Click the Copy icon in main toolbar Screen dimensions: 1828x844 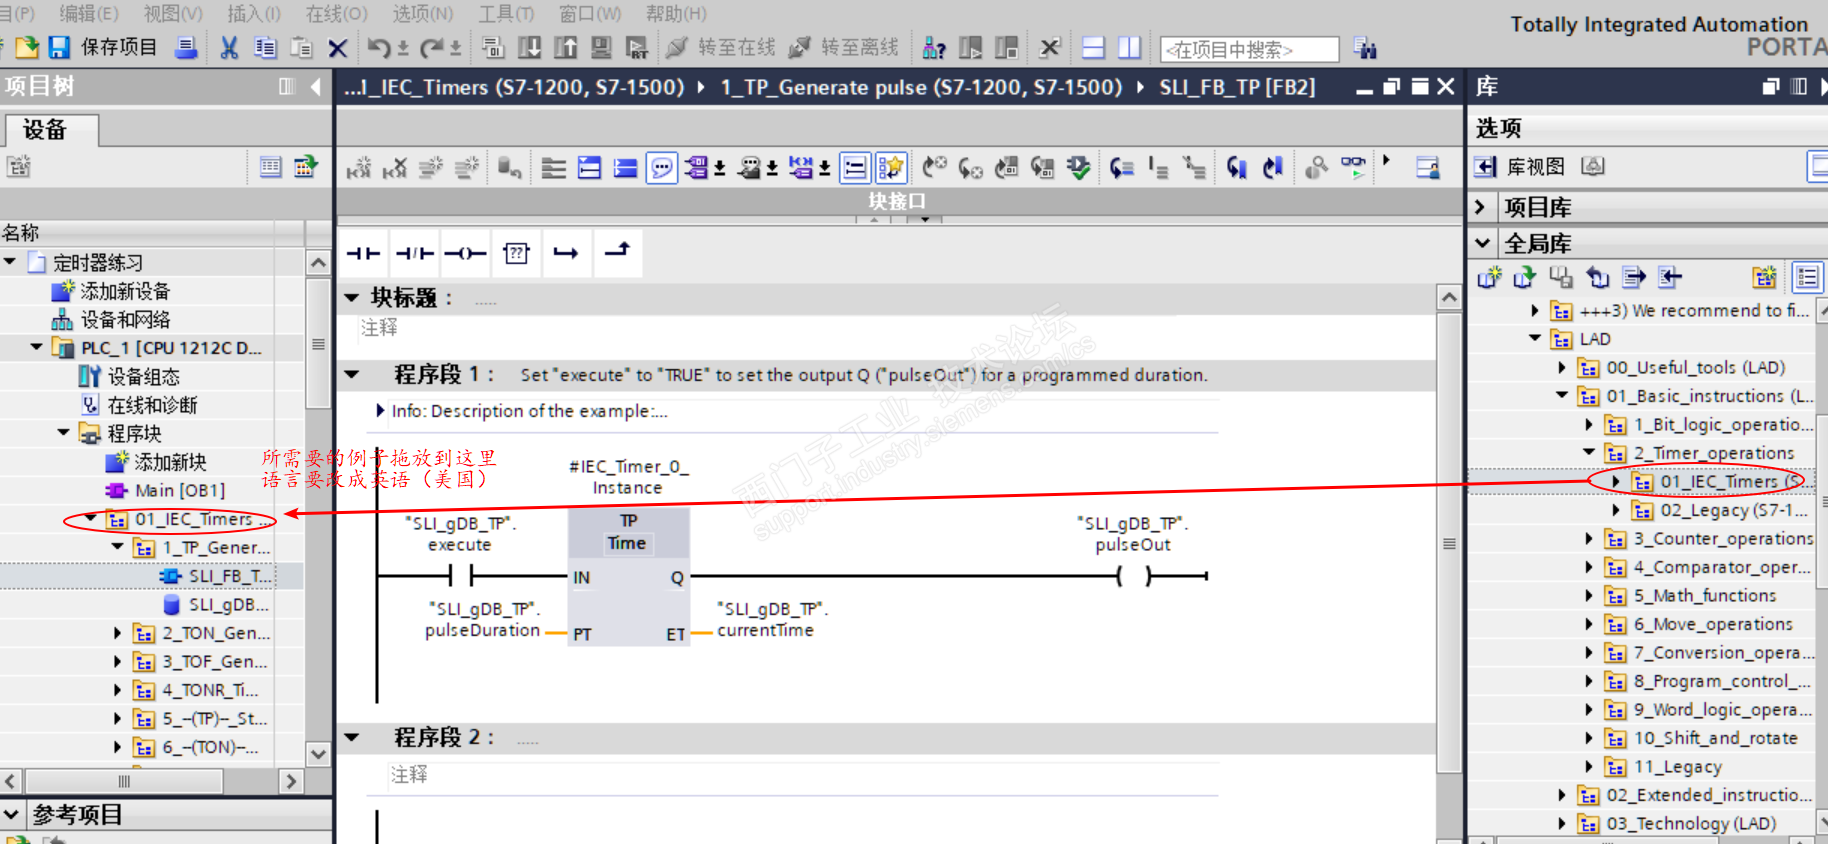point(265,47)
